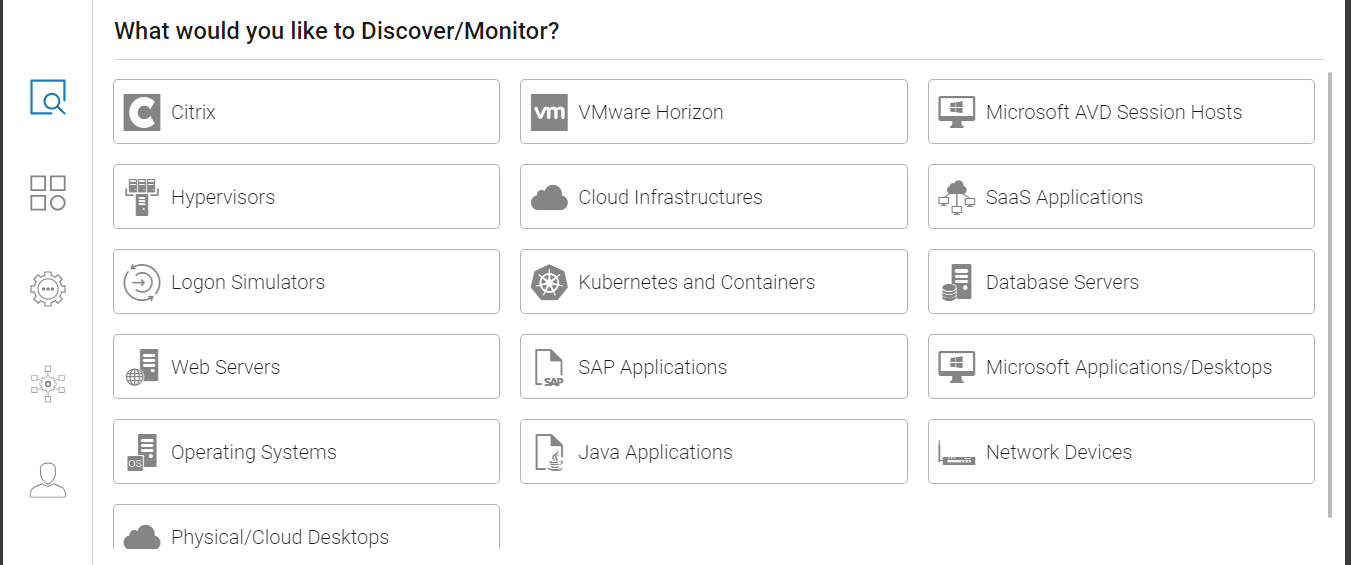The height and width of the screenshot is (565, 1351).
Task: Click the SaaS Applications cloud network icon
Action: click(x=957, y=197)
